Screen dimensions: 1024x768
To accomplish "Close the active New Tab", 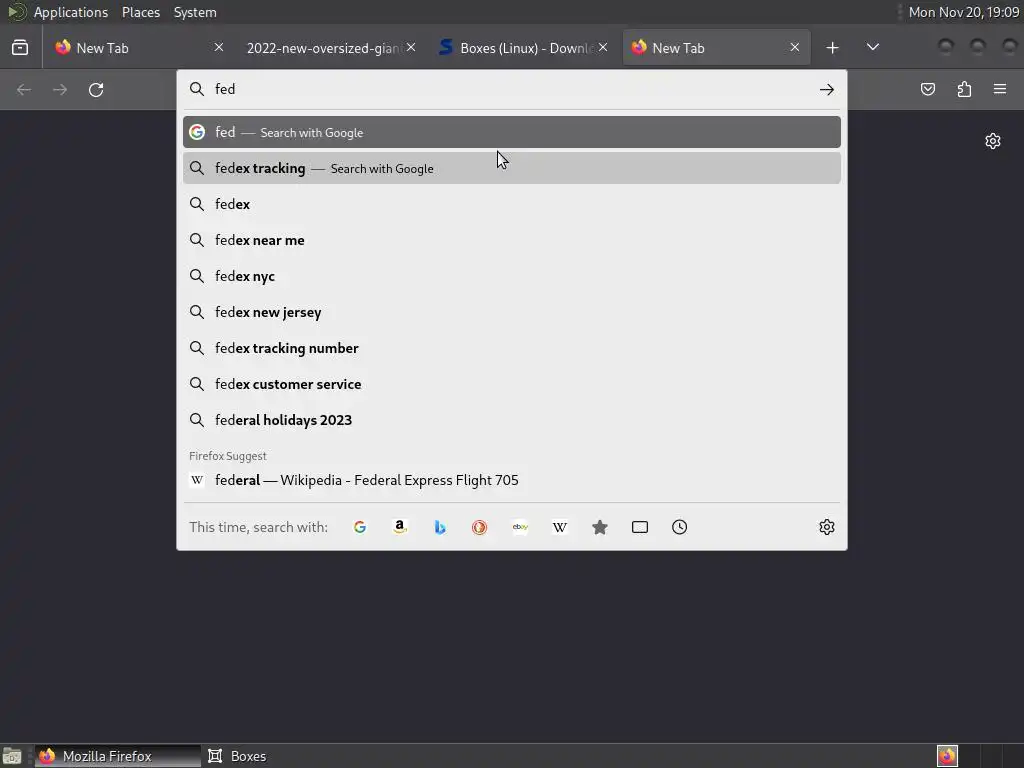I will coord(795,47).
